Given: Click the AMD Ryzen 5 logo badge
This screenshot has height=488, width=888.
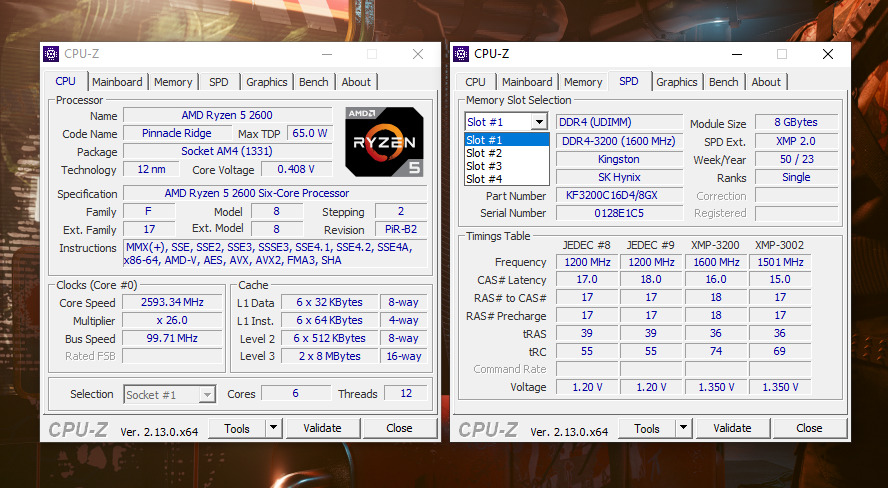Looking at the screenshot, I should tap(385, 142).
